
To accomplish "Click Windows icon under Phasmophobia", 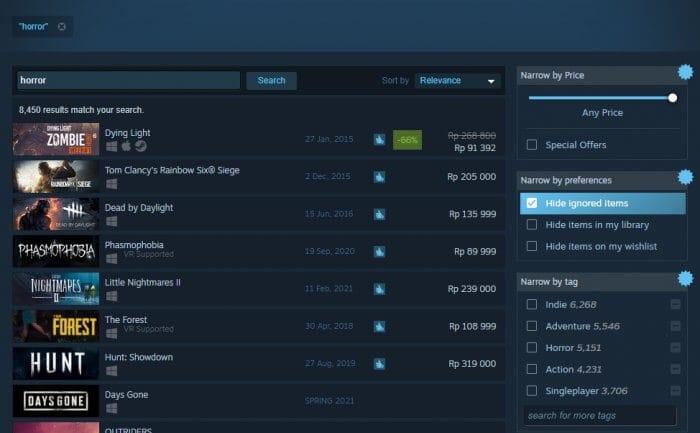I will [112, 258].
